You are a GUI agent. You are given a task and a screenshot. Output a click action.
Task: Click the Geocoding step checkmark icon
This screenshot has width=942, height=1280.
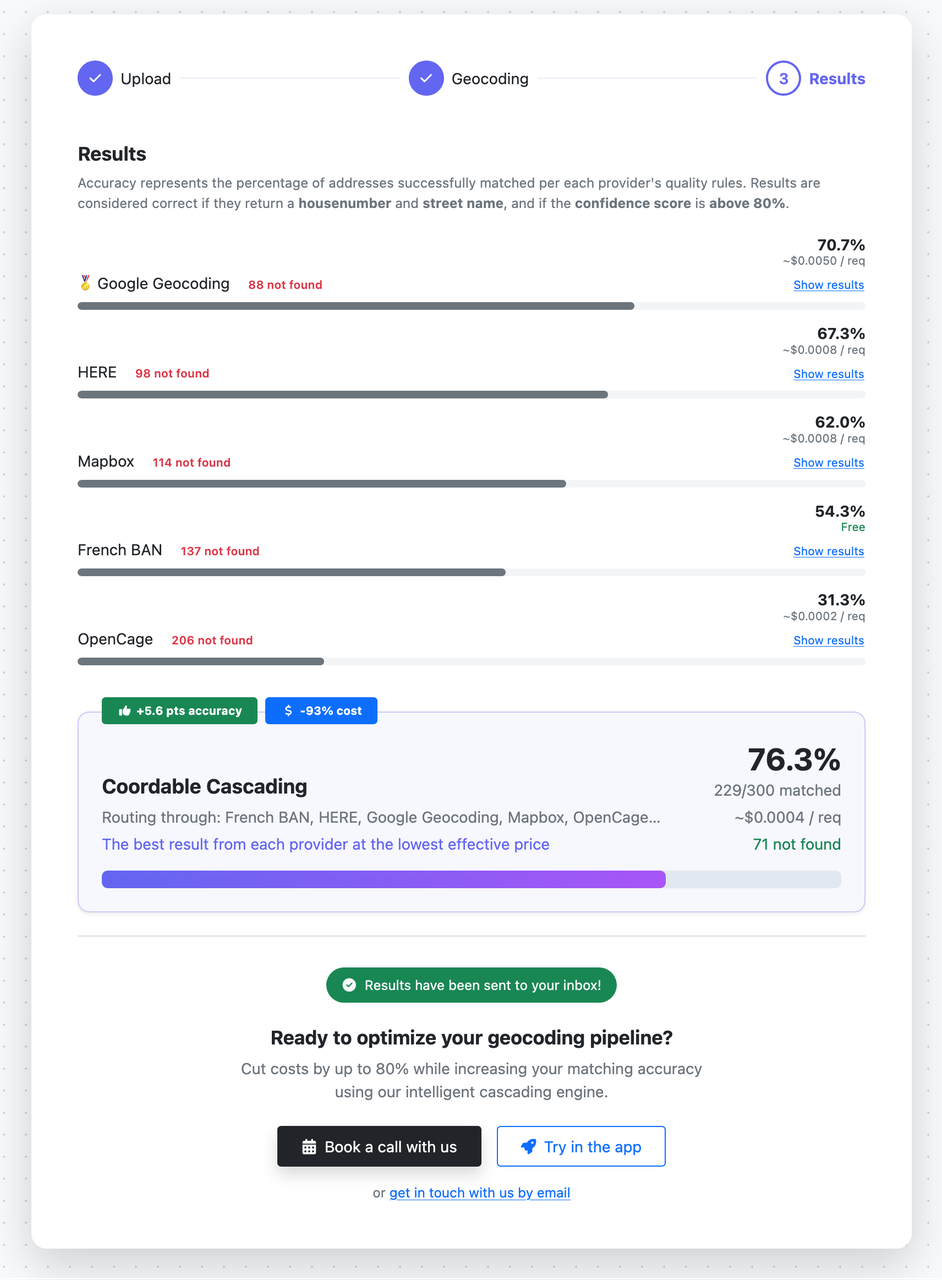click(426, 78)
